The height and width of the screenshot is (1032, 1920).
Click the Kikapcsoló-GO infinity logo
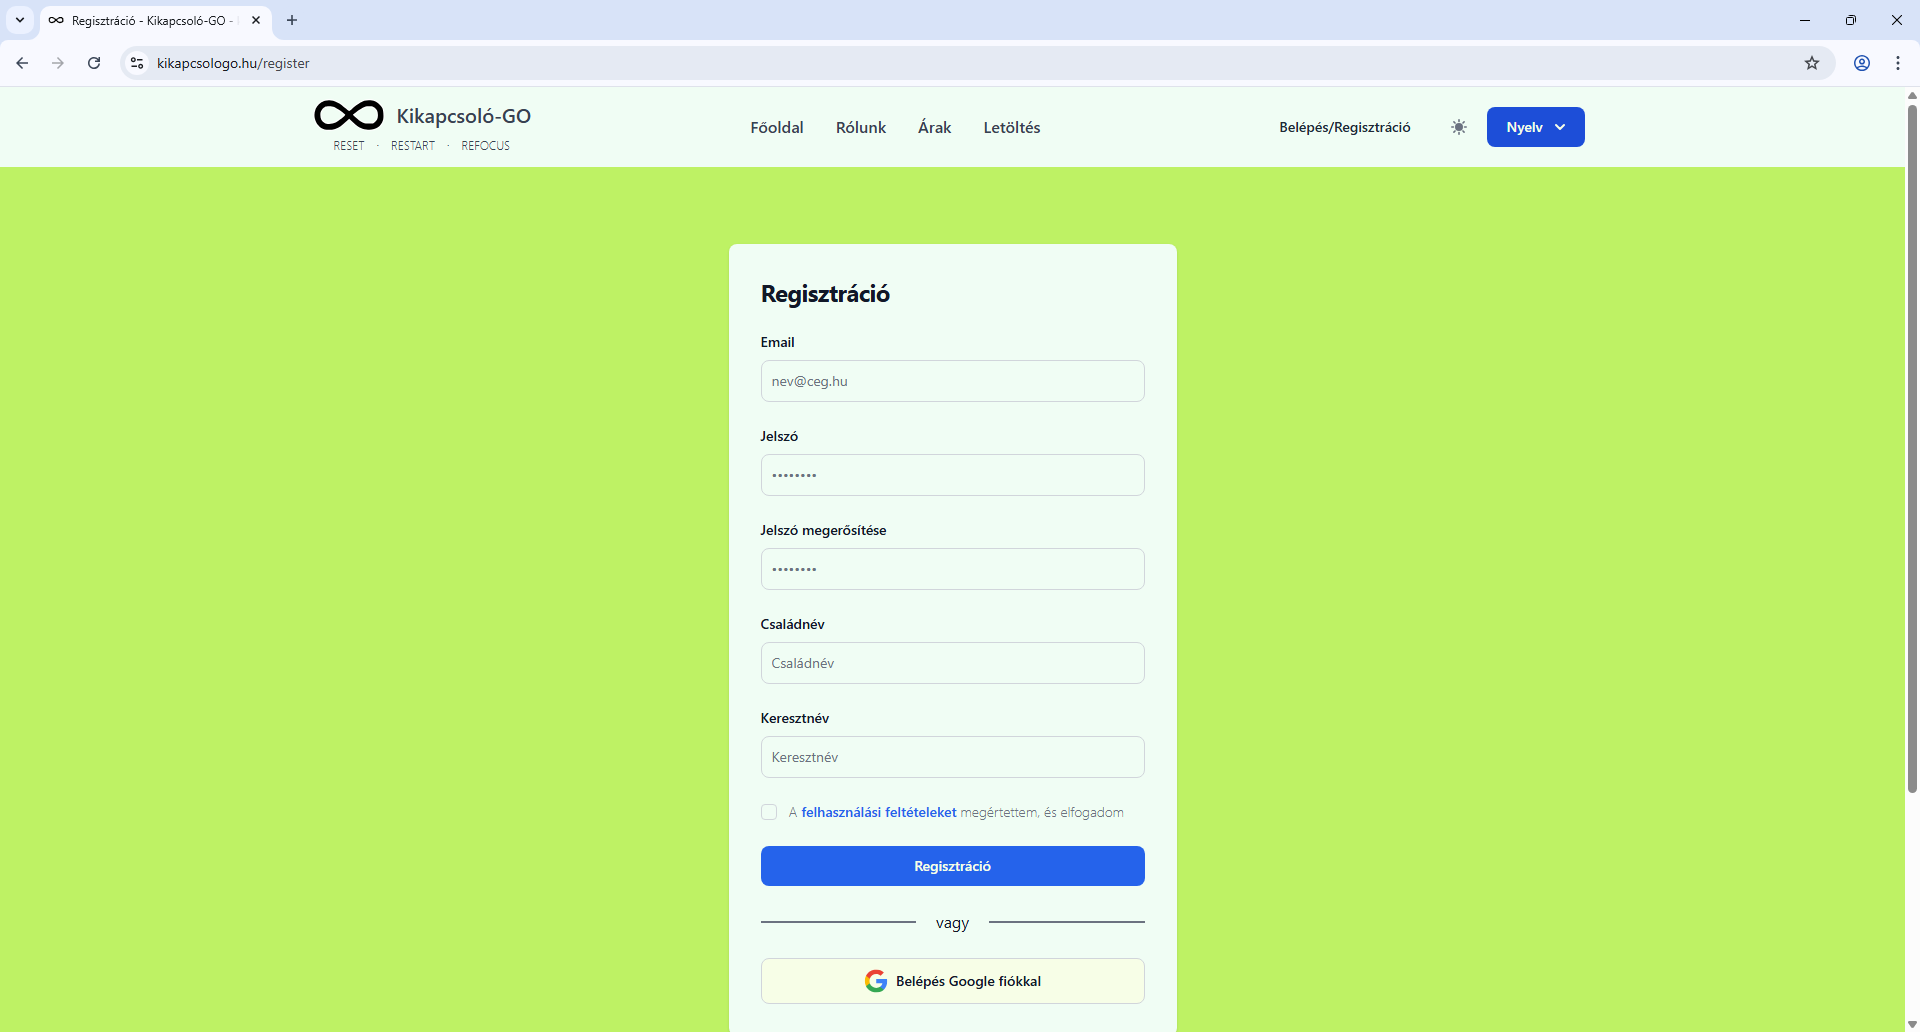[349, 116]
